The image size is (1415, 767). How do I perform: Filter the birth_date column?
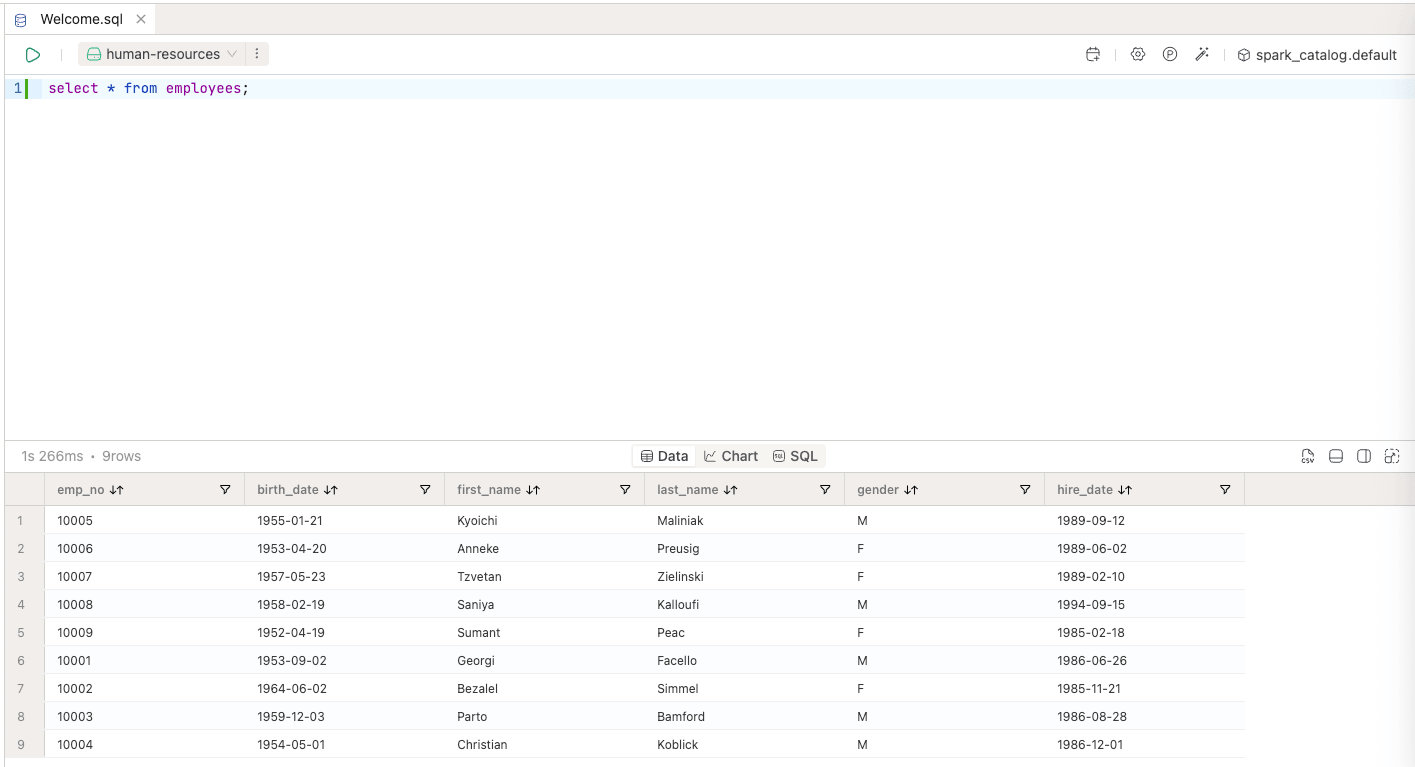[x=425, y=490]
